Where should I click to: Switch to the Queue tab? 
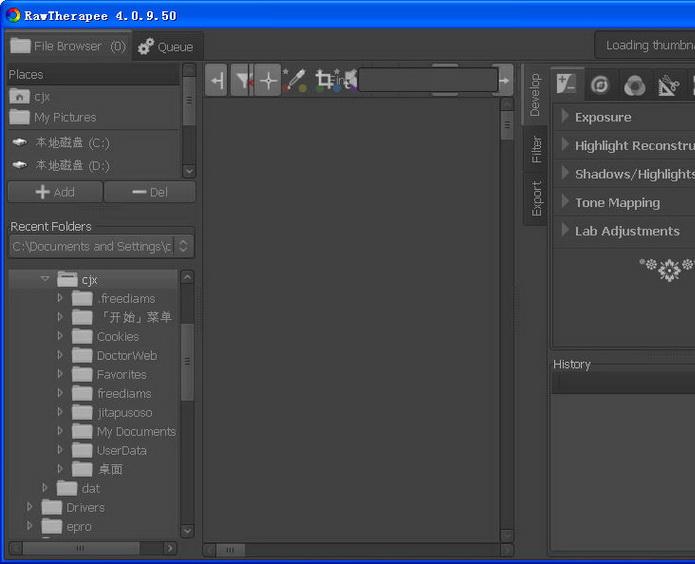[166, 46]
